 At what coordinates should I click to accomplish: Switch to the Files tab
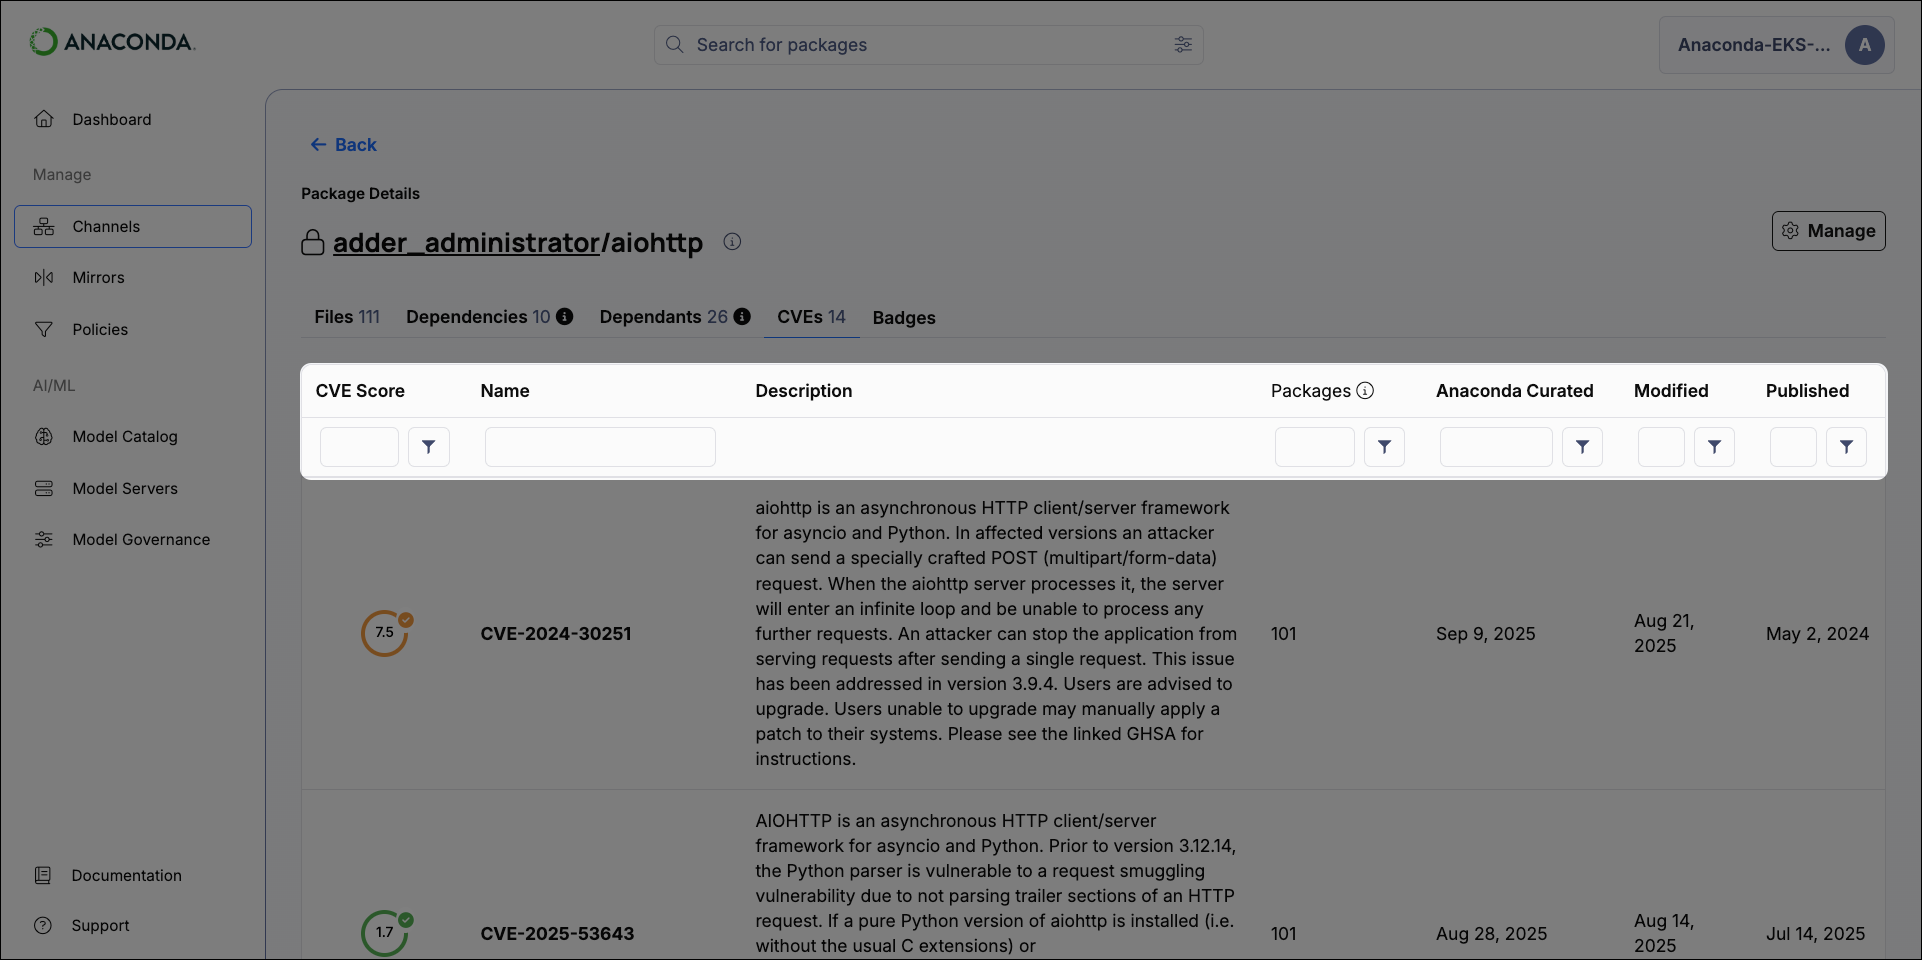point(346,316)
